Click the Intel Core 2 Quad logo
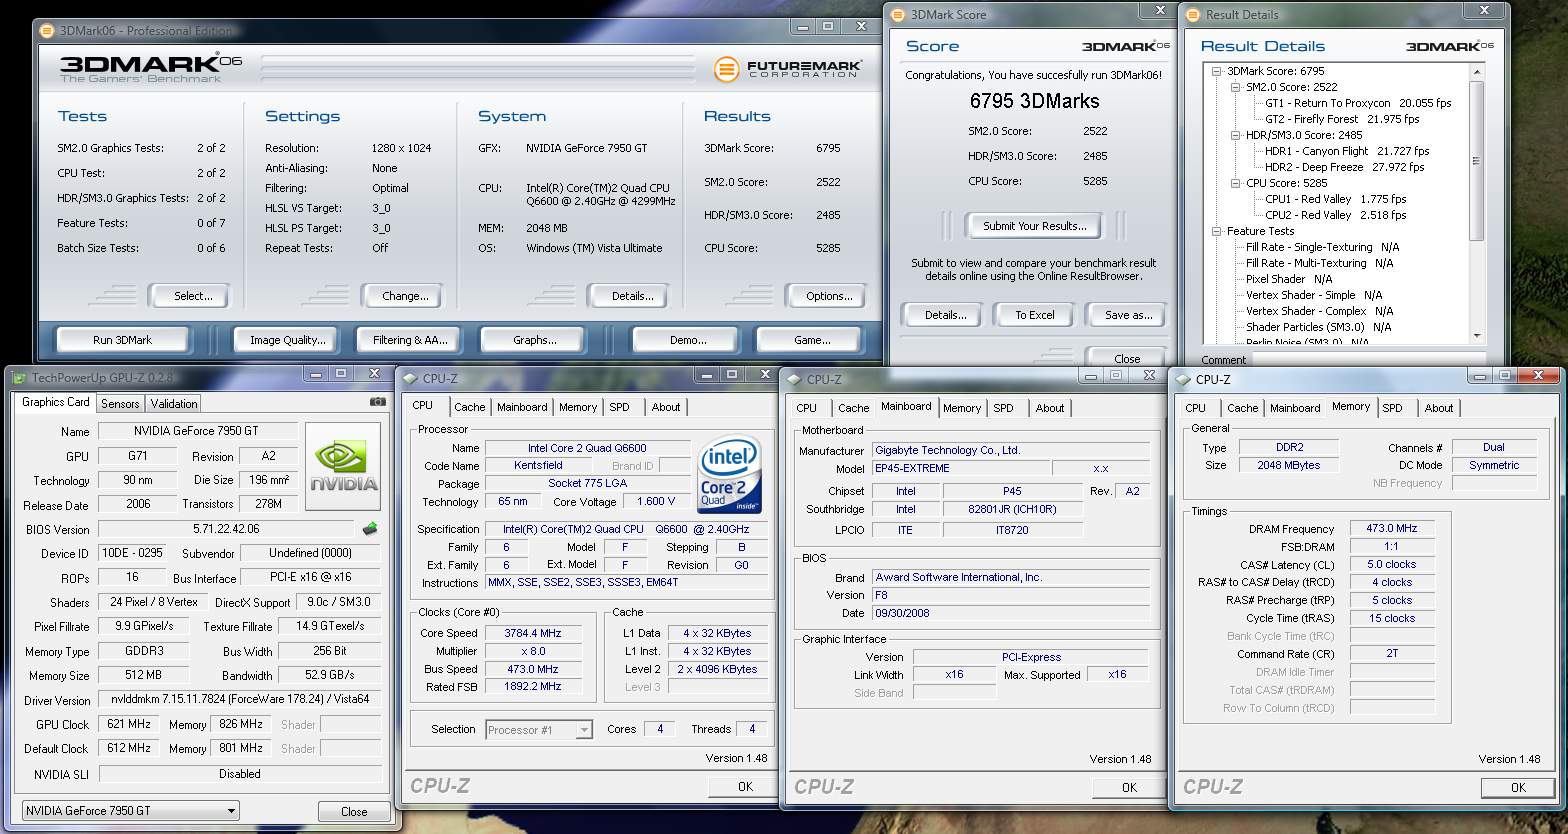 click(x=732, y=474)
